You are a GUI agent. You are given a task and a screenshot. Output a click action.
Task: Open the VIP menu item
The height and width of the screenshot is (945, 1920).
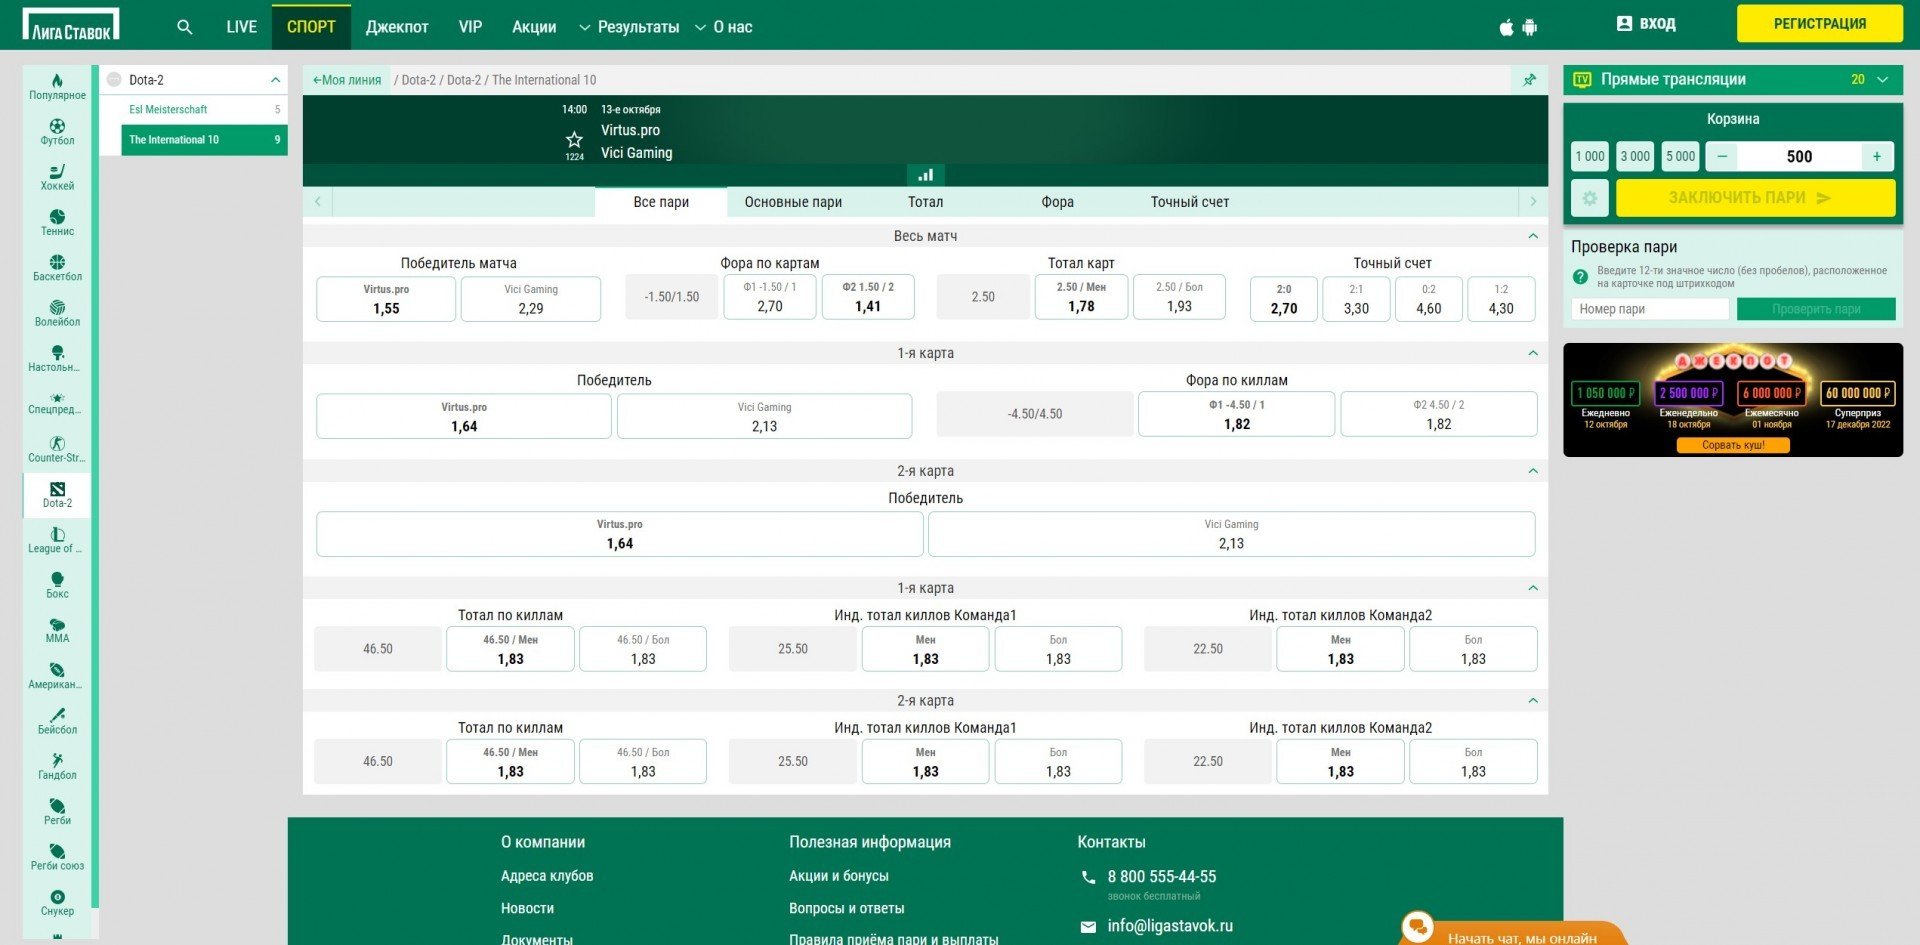[470, 27]
